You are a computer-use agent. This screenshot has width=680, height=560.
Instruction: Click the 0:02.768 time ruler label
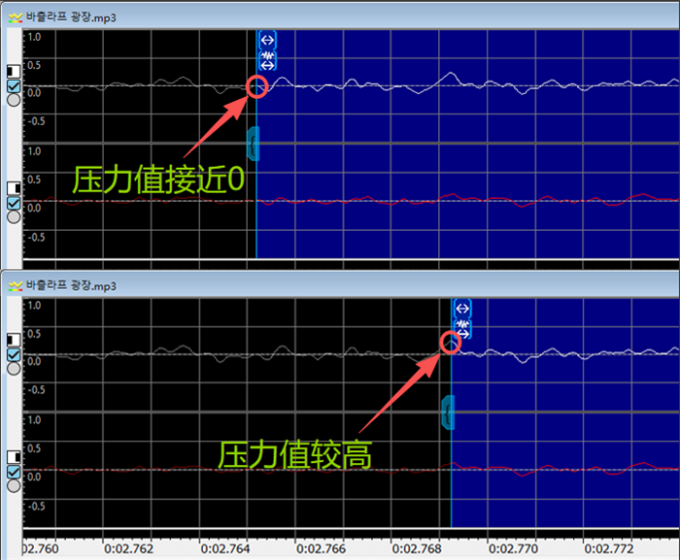coord(417,549)
